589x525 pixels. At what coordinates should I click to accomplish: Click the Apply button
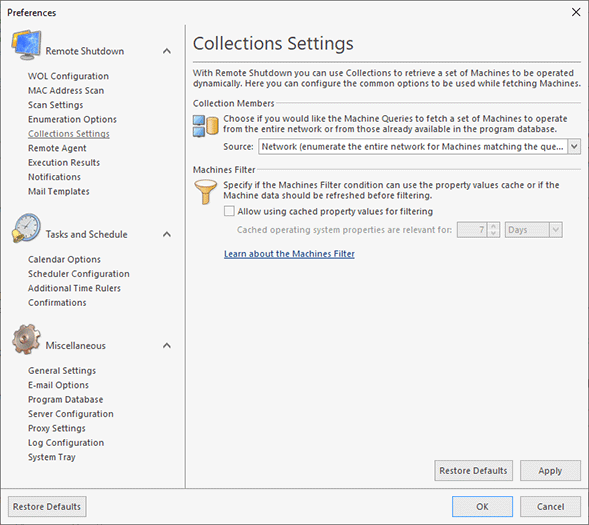coord(550,471)
